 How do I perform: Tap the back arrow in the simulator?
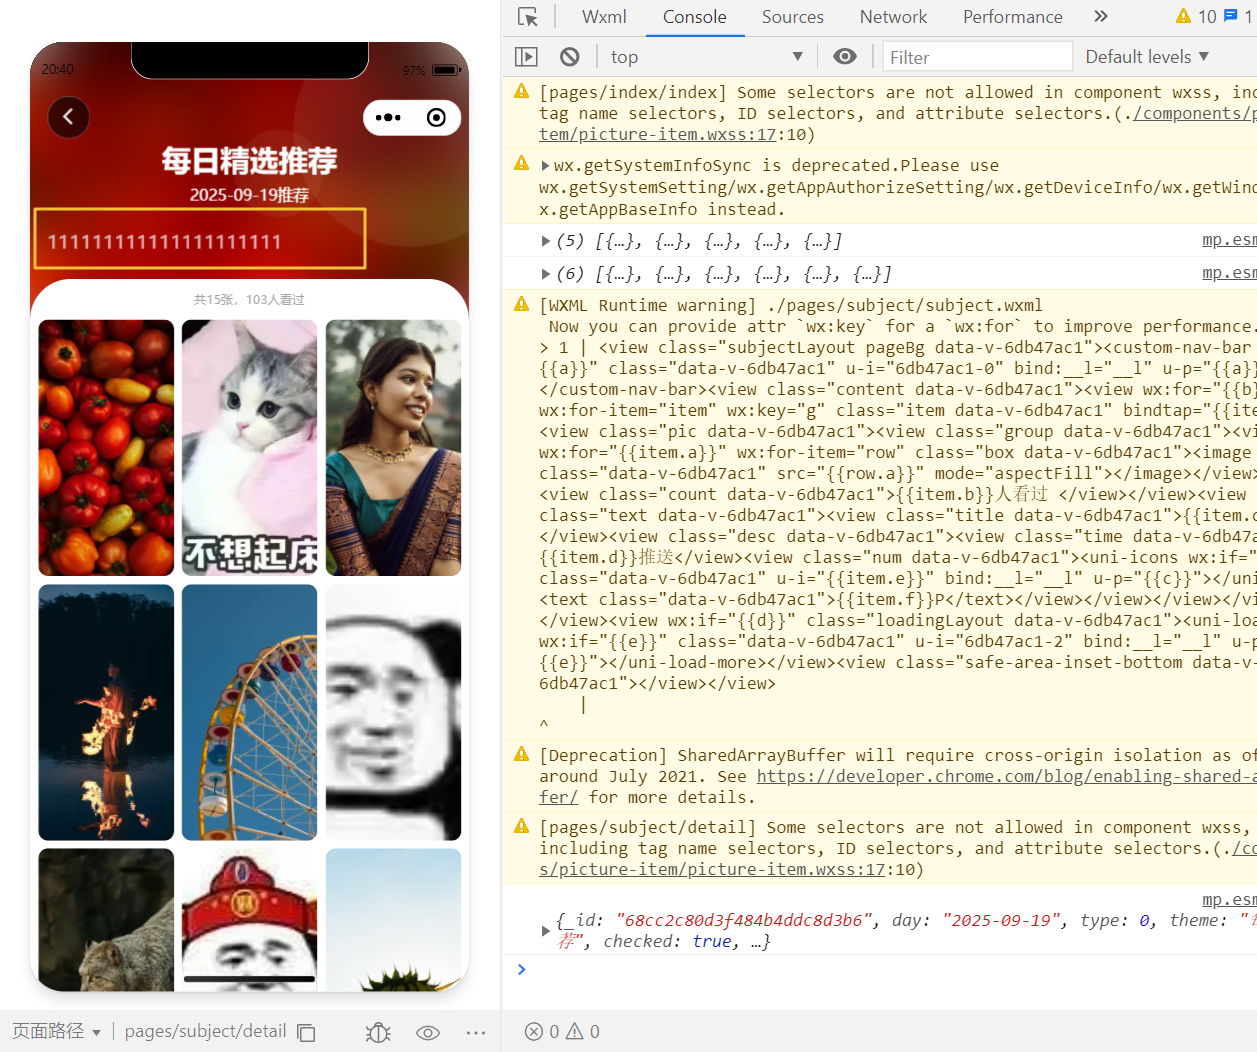(69, 117)
